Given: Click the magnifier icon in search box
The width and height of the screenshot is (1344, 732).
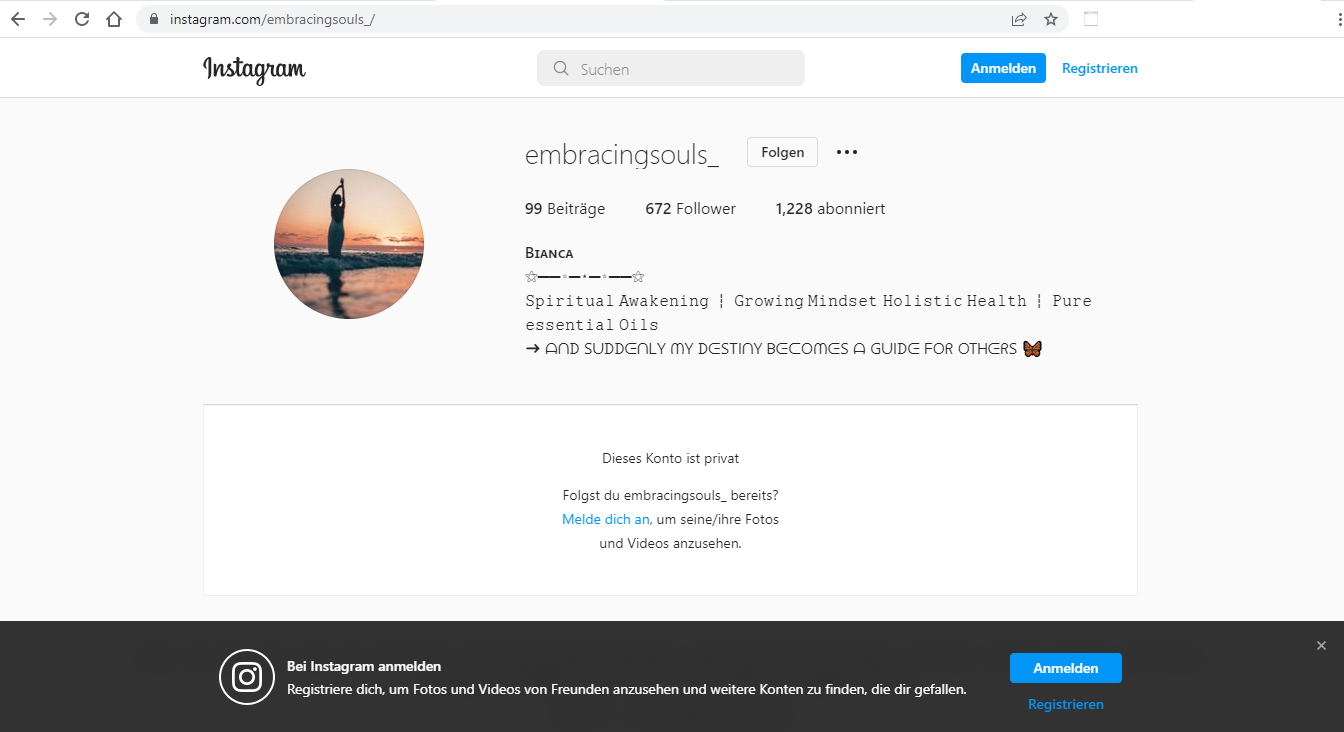Looking at the screenshot, I should (560, 69).
